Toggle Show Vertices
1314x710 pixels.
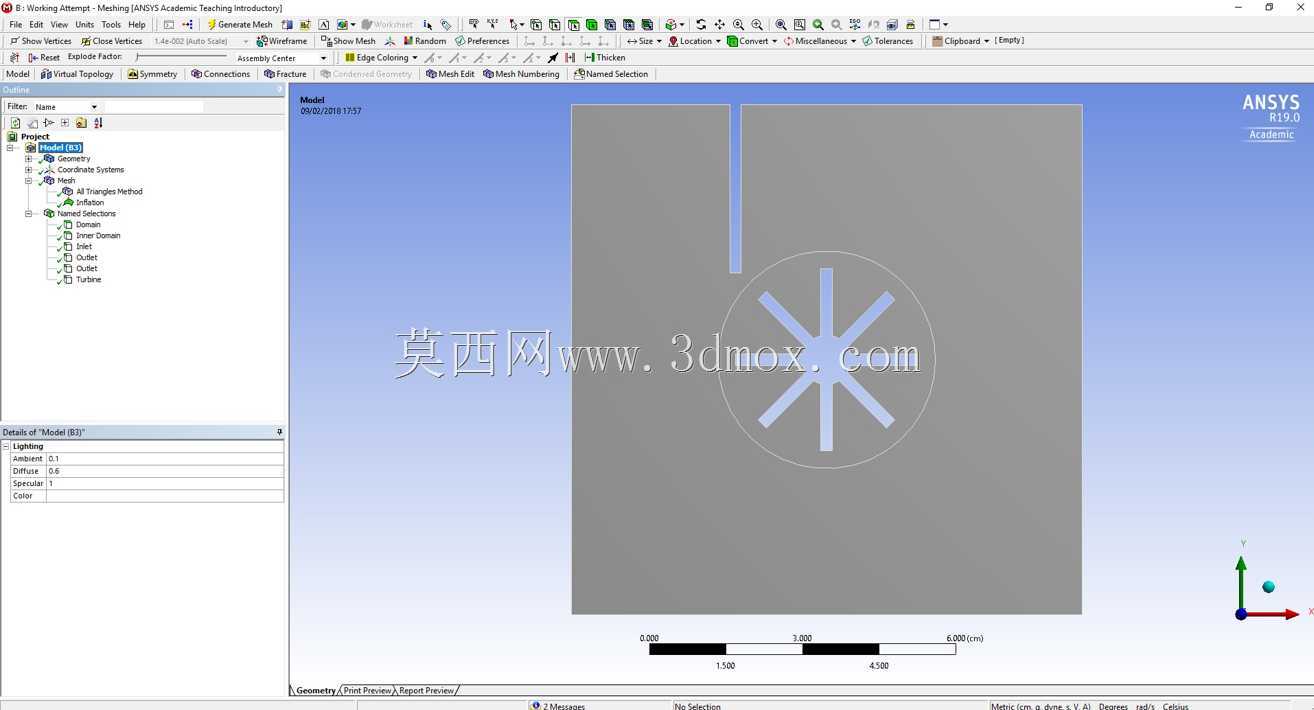pos(41,41)
